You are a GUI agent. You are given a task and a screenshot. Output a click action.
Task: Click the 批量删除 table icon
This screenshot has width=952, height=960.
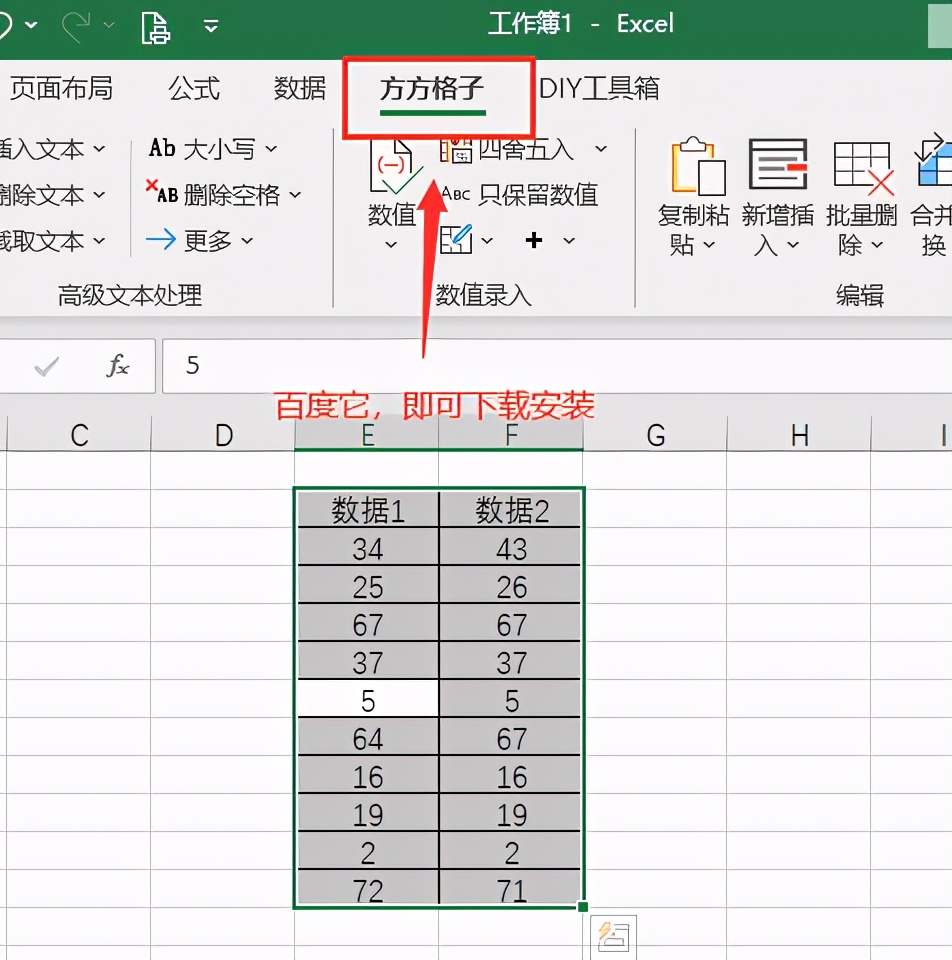coord(863,168)
